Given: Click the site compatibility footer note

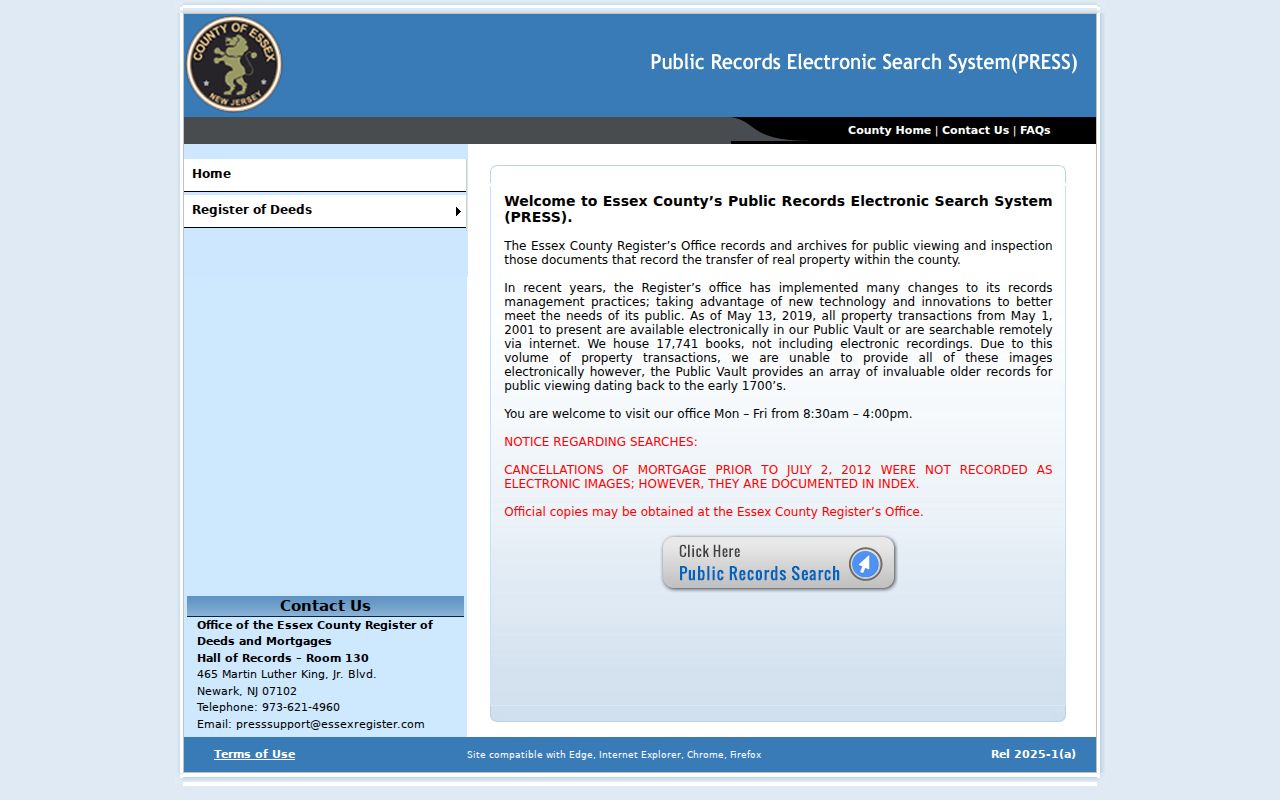Looking at the screenshot, I should point(614,755).
